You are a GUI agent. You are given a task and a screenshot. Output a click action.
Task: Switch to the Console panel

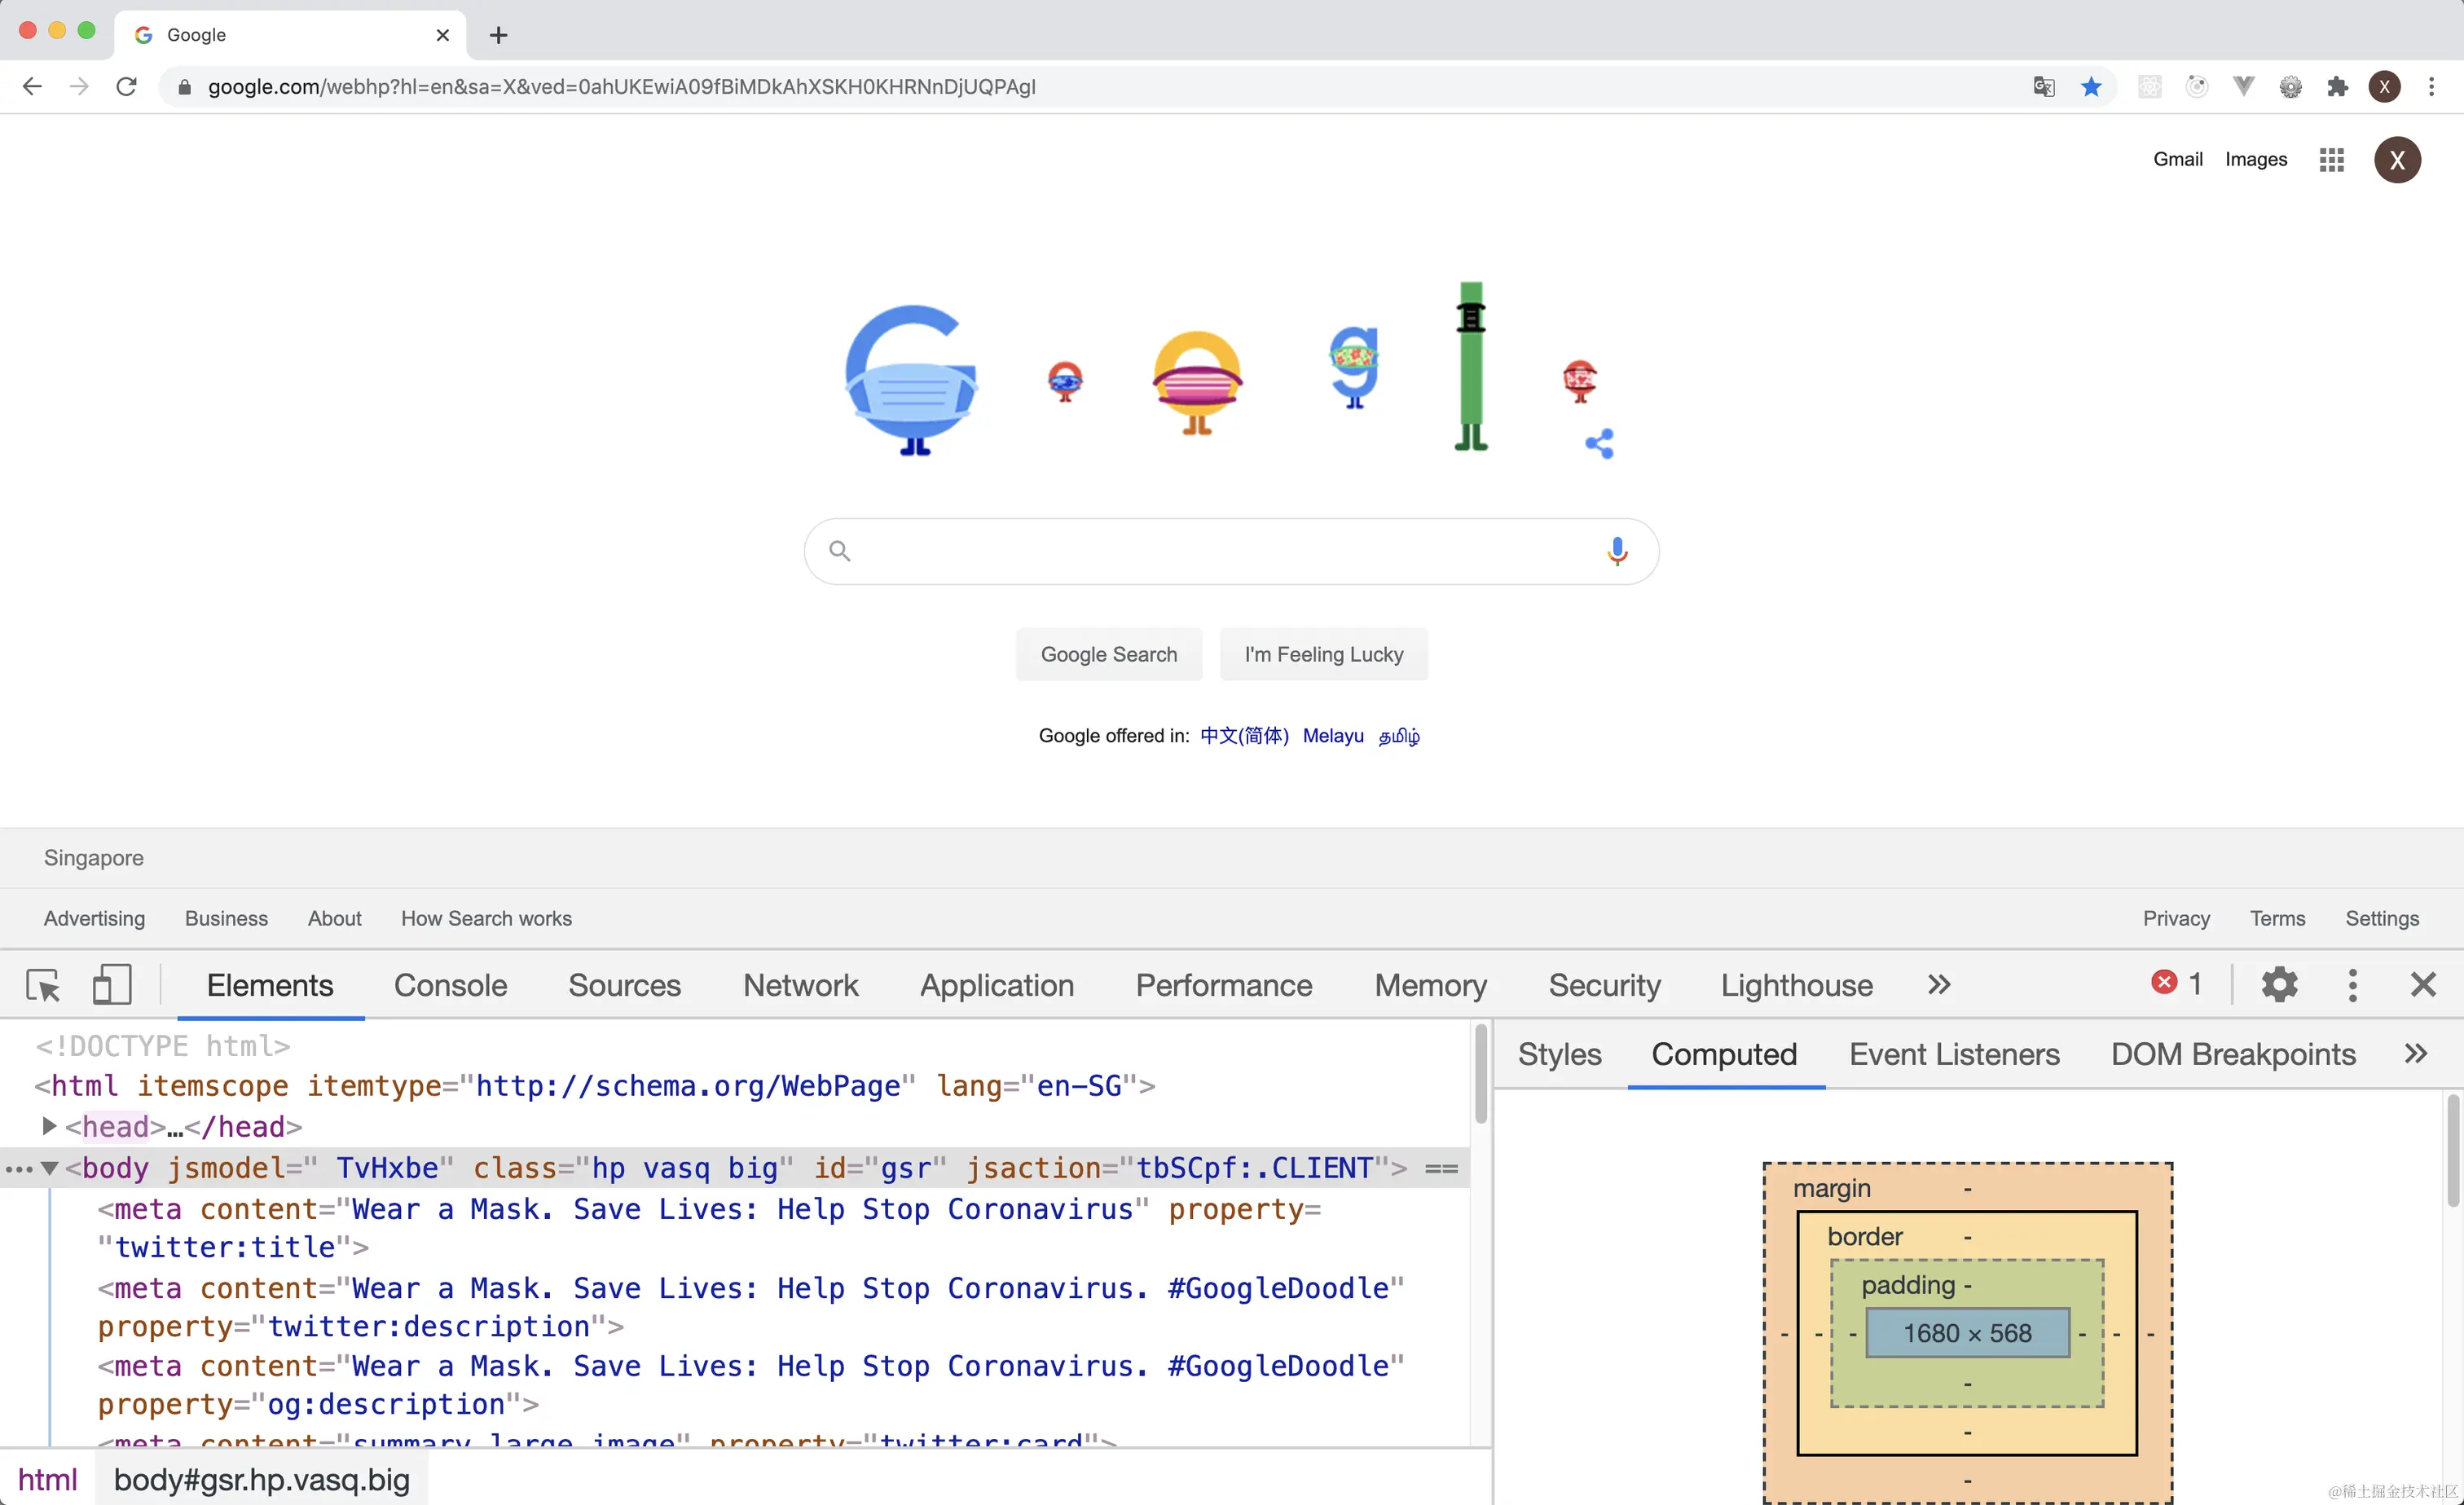pos(450,985)
